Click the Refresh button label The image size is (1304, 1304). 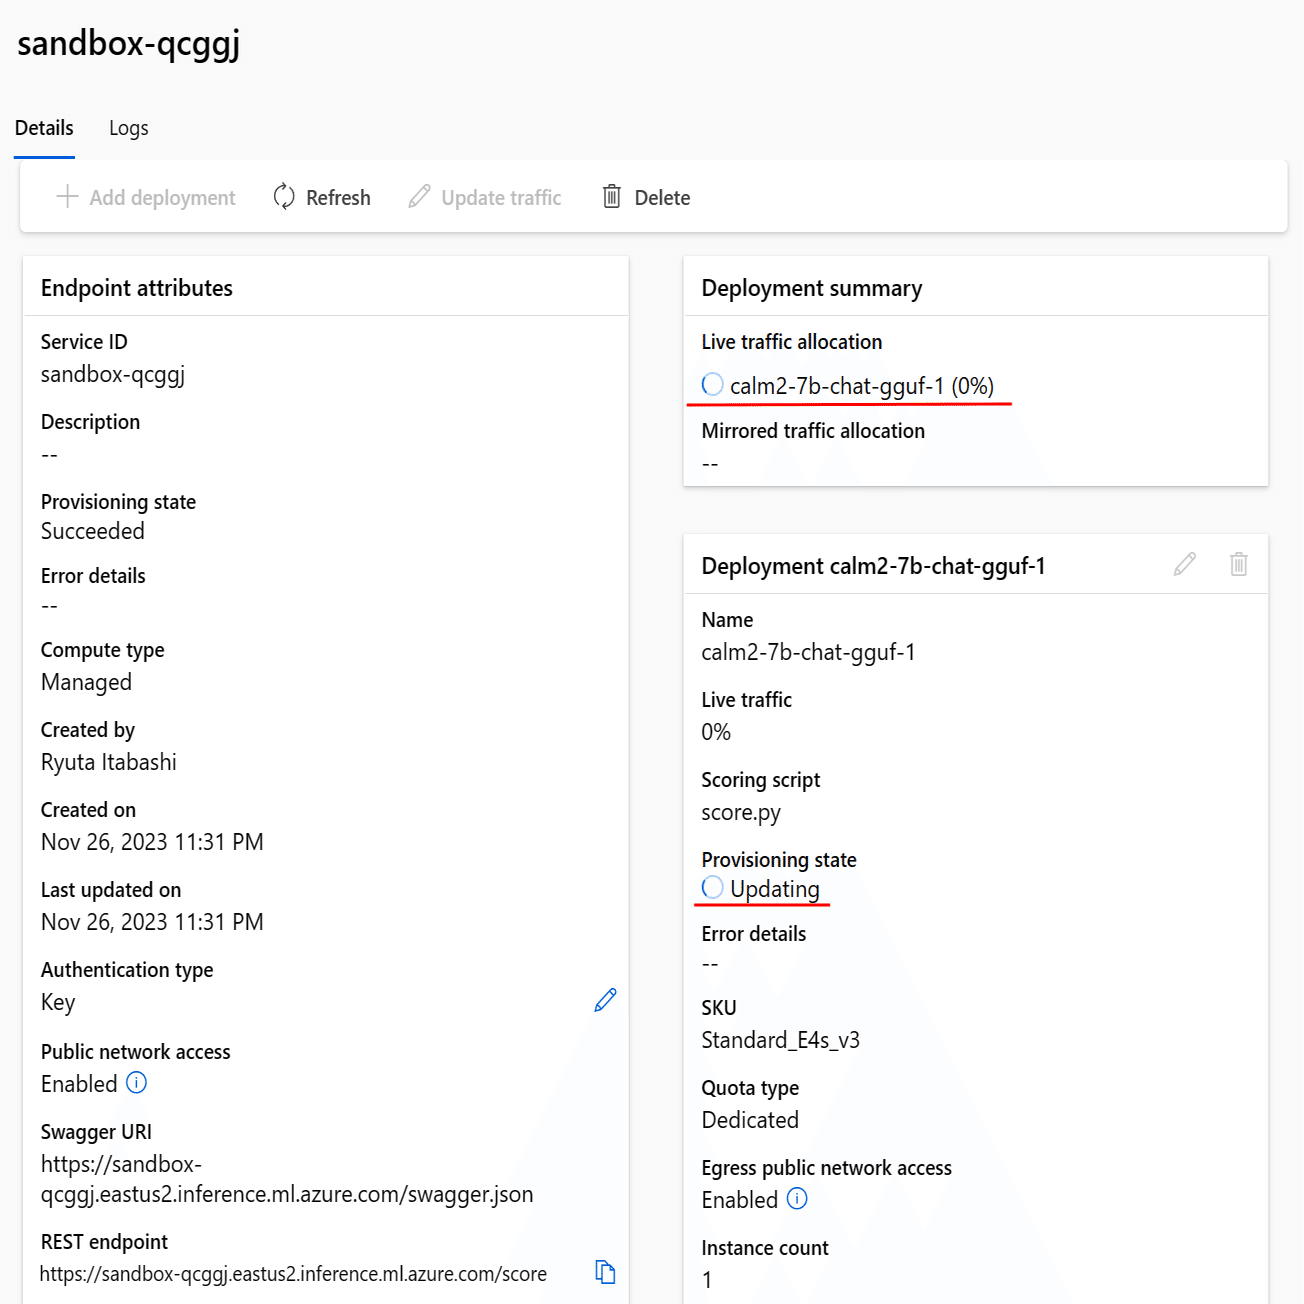tap(338, 198)
